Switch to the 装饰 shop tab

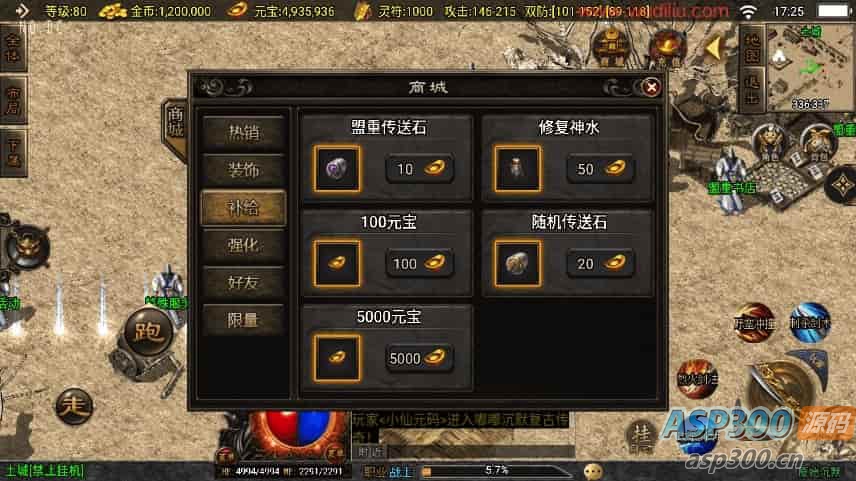(x=243, y=170)
